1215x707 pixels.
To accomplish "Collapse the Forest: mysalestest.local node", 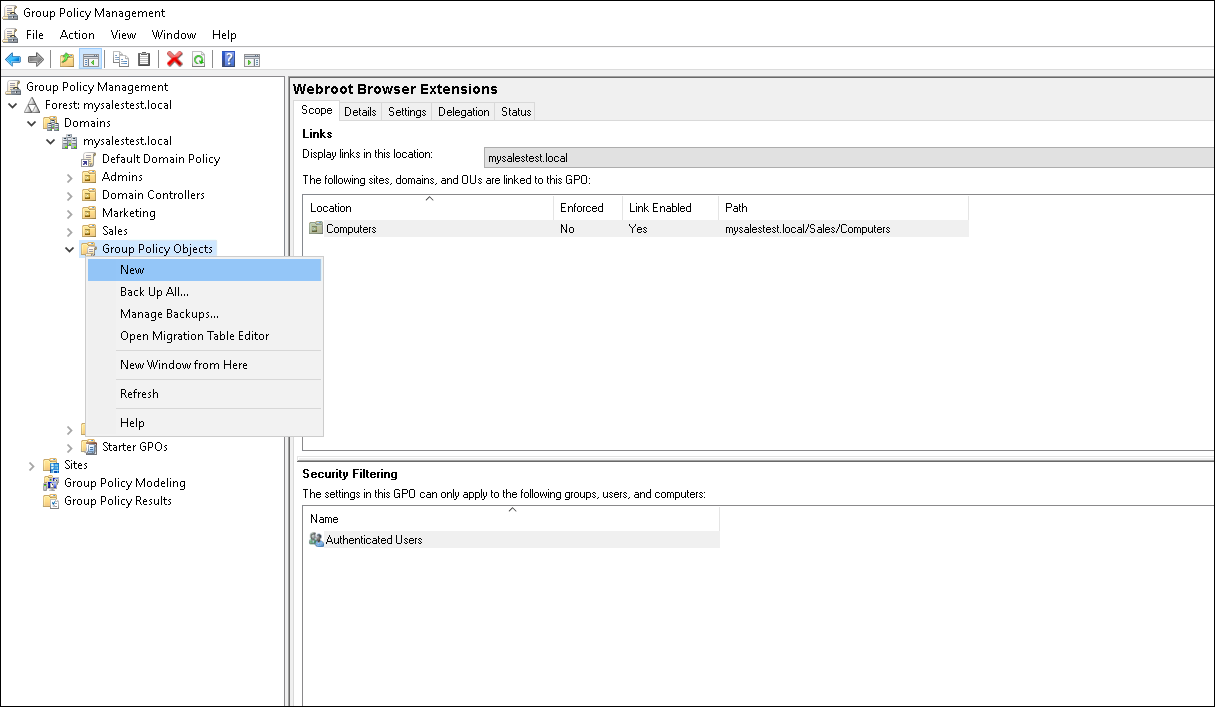I will [13, 104].
